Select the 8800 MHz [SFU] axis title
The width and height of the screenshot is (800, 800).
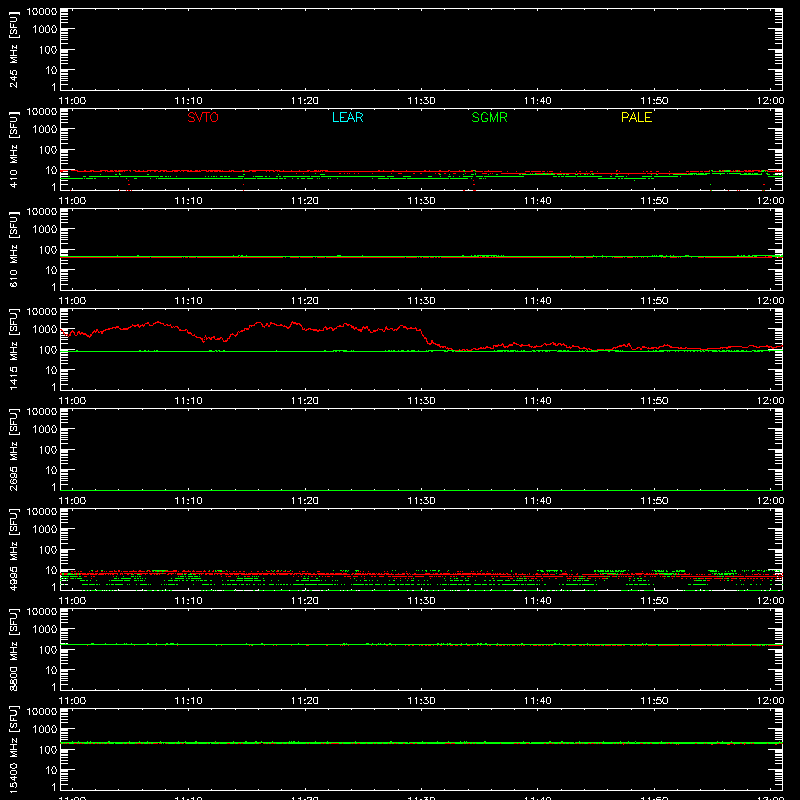(x=13, y=649)
